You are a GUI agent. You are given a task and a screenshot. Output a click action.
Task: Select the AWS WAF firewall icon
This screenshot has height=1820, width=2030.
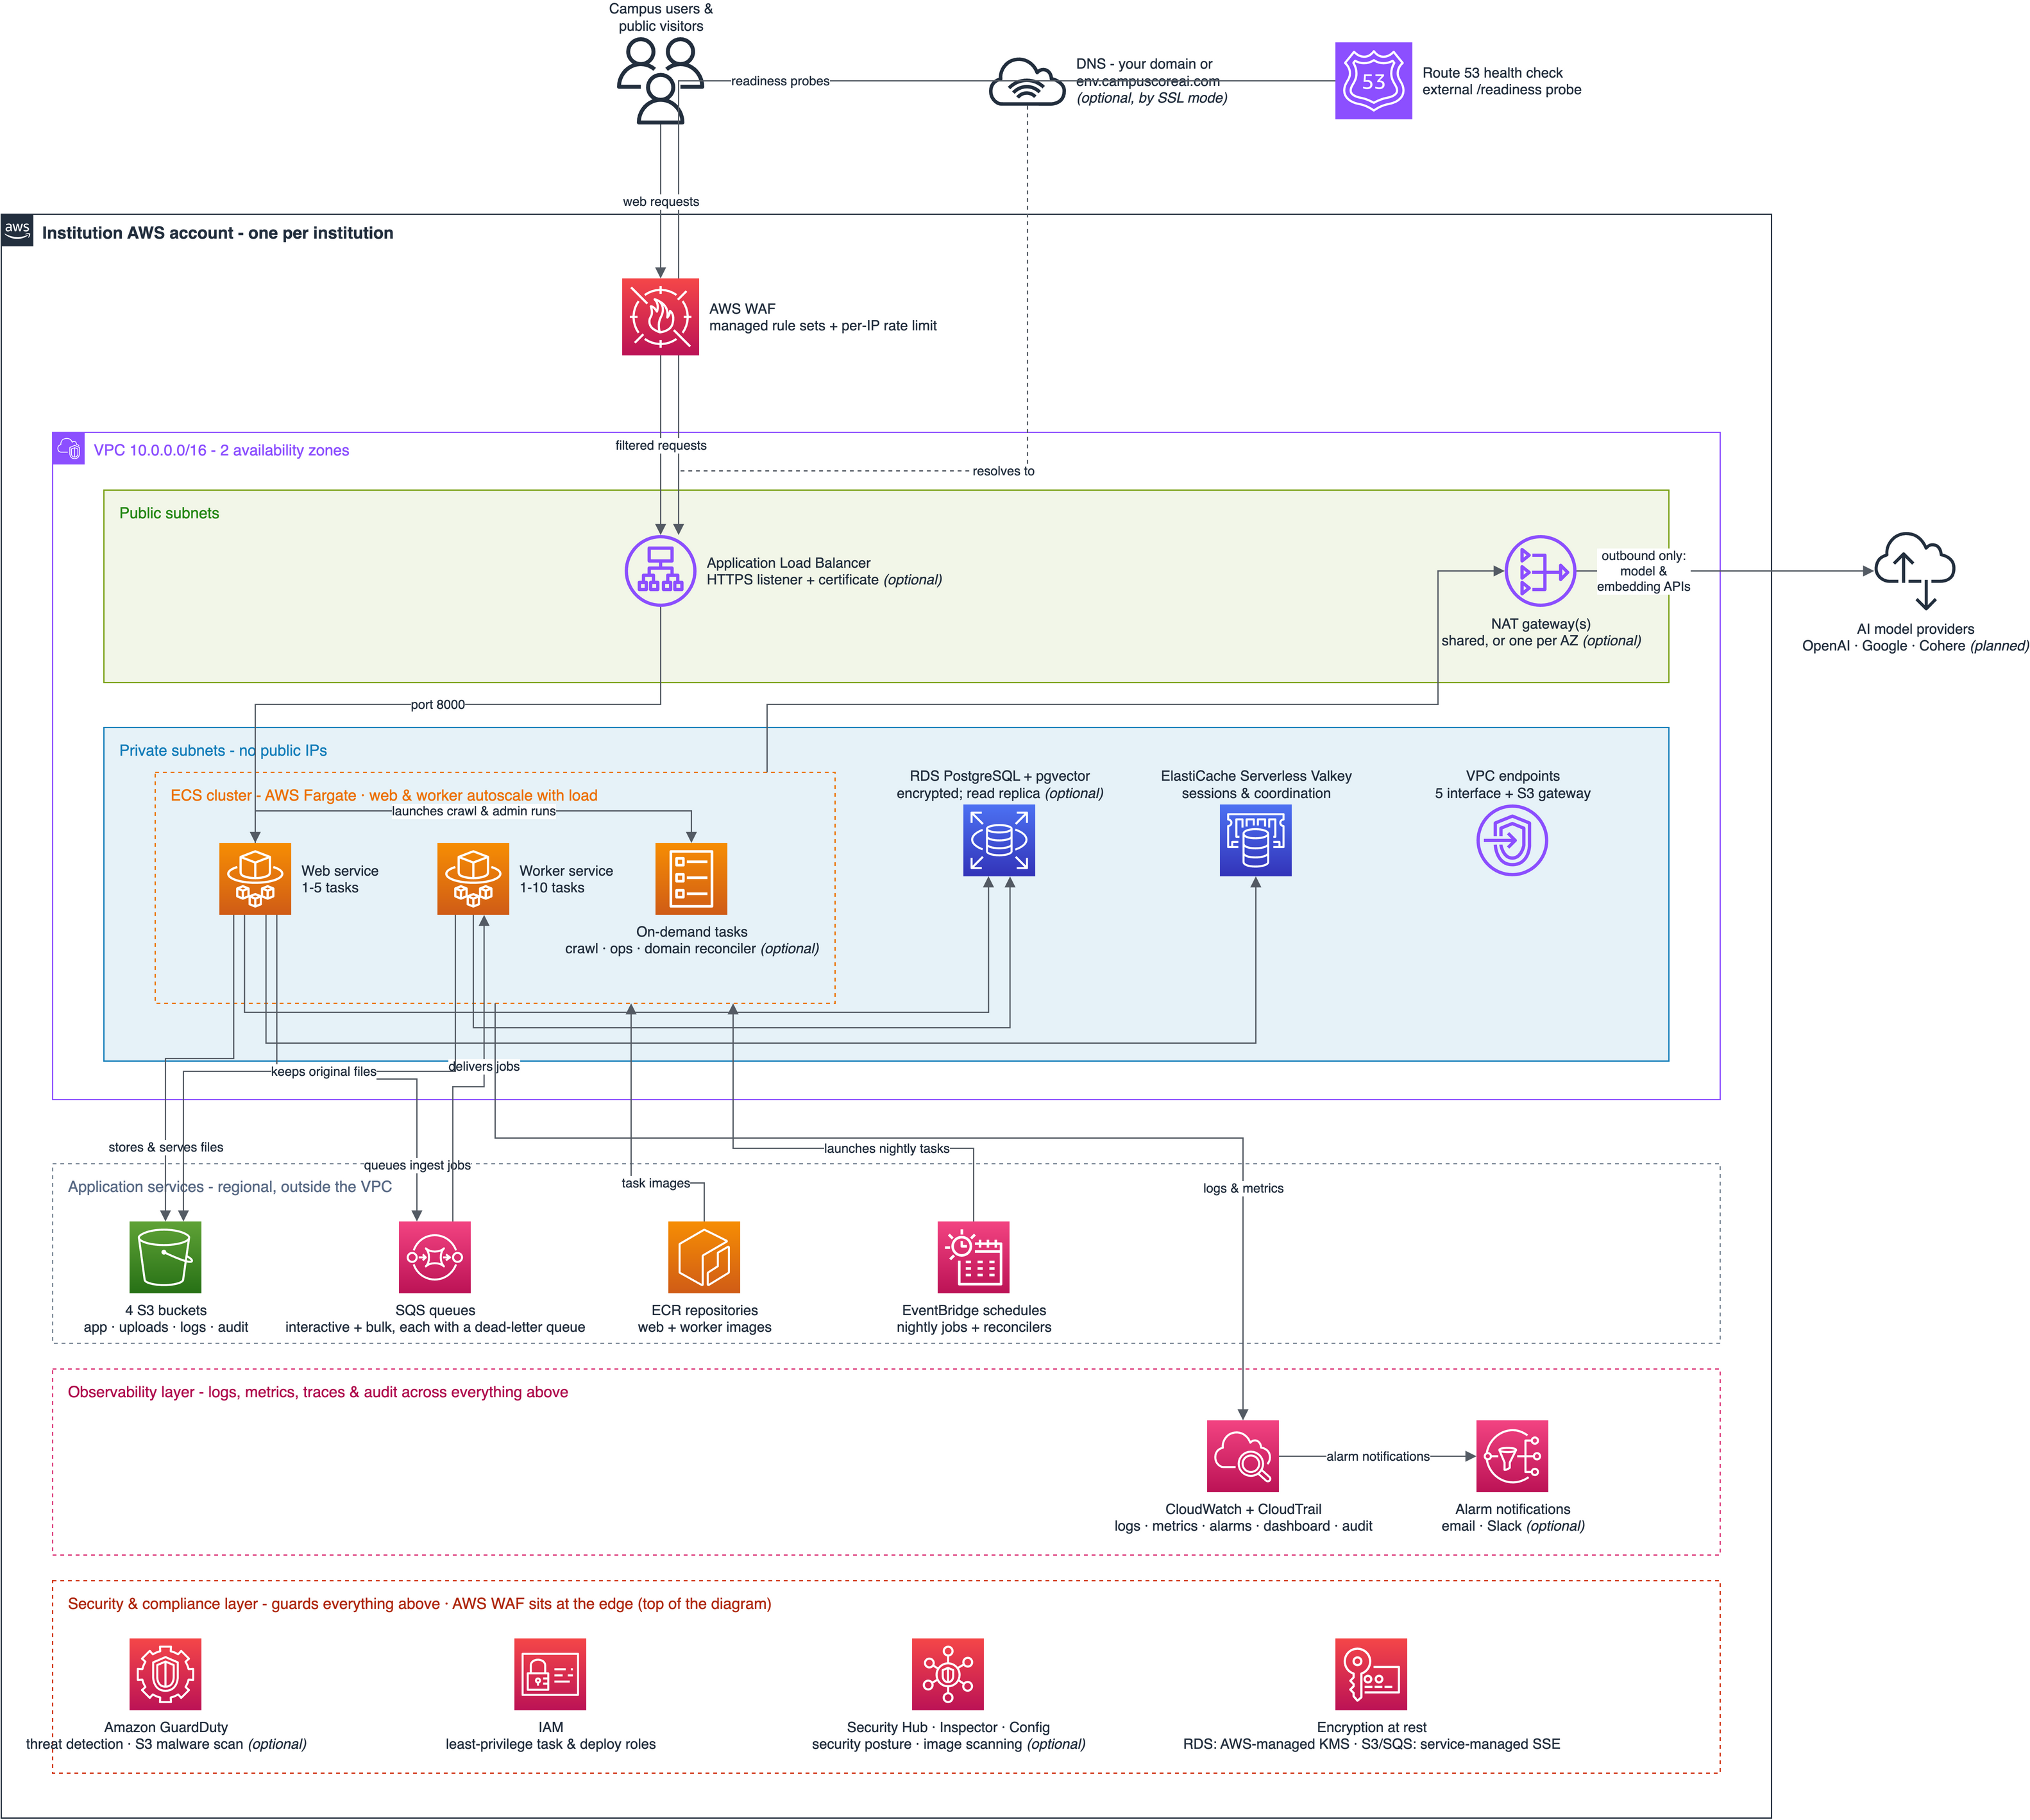[x=660, y=317]
